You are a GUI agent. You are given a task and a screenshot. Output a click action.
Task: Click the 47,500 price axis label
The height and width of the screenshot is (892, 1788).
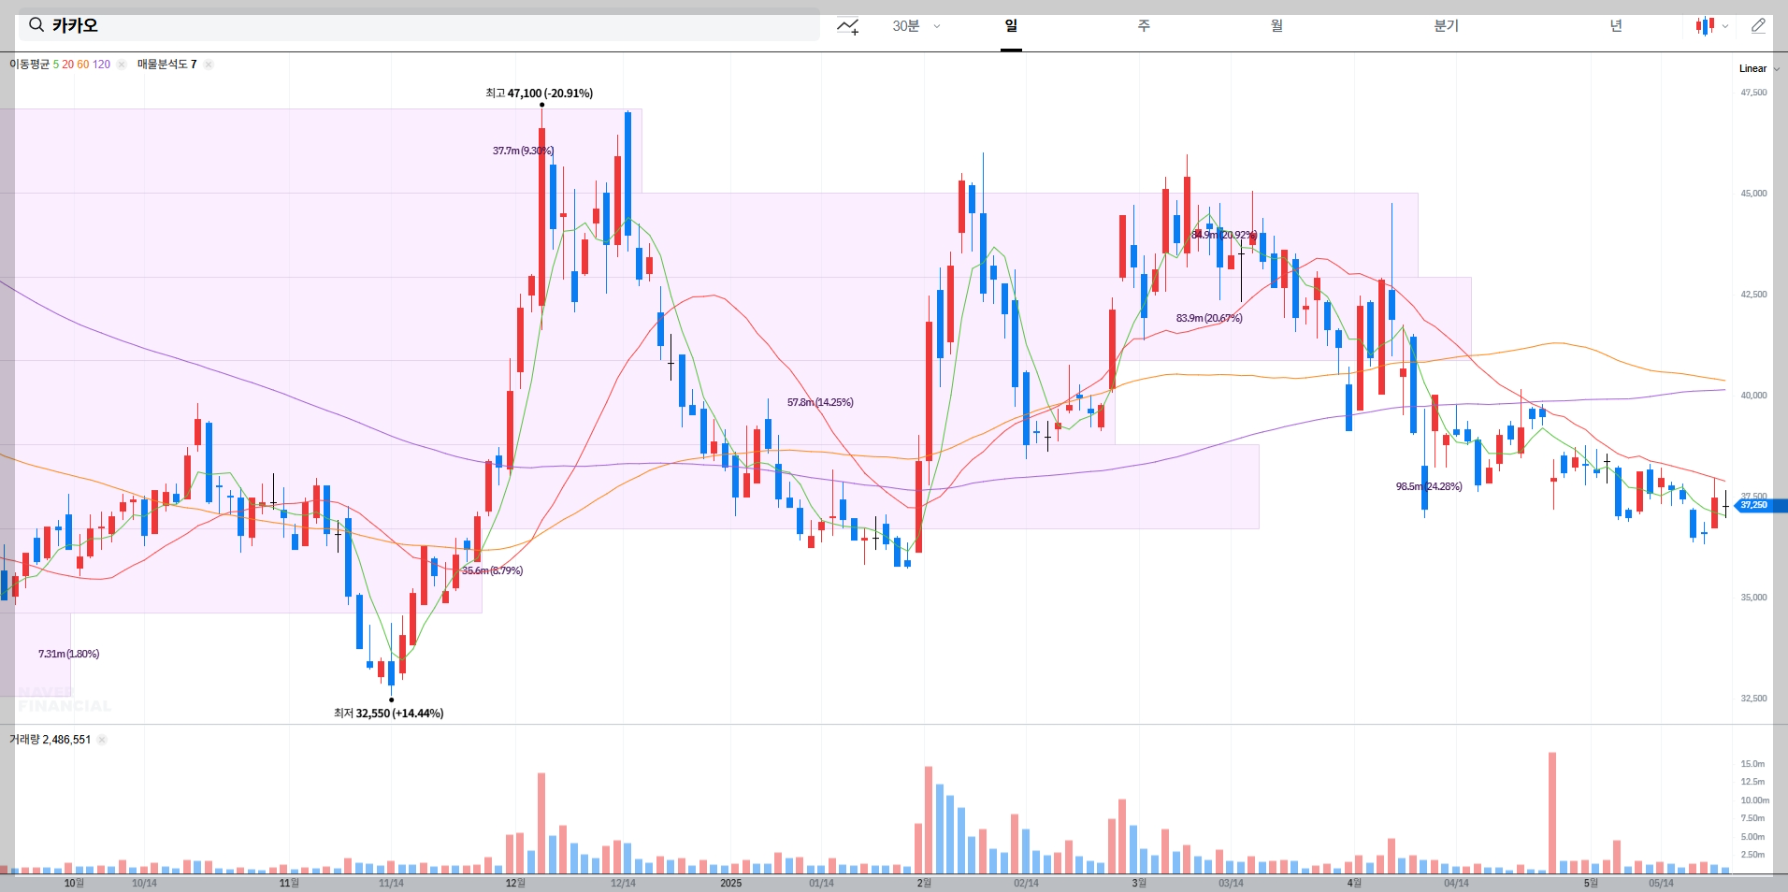click(x=1754, y=93)
